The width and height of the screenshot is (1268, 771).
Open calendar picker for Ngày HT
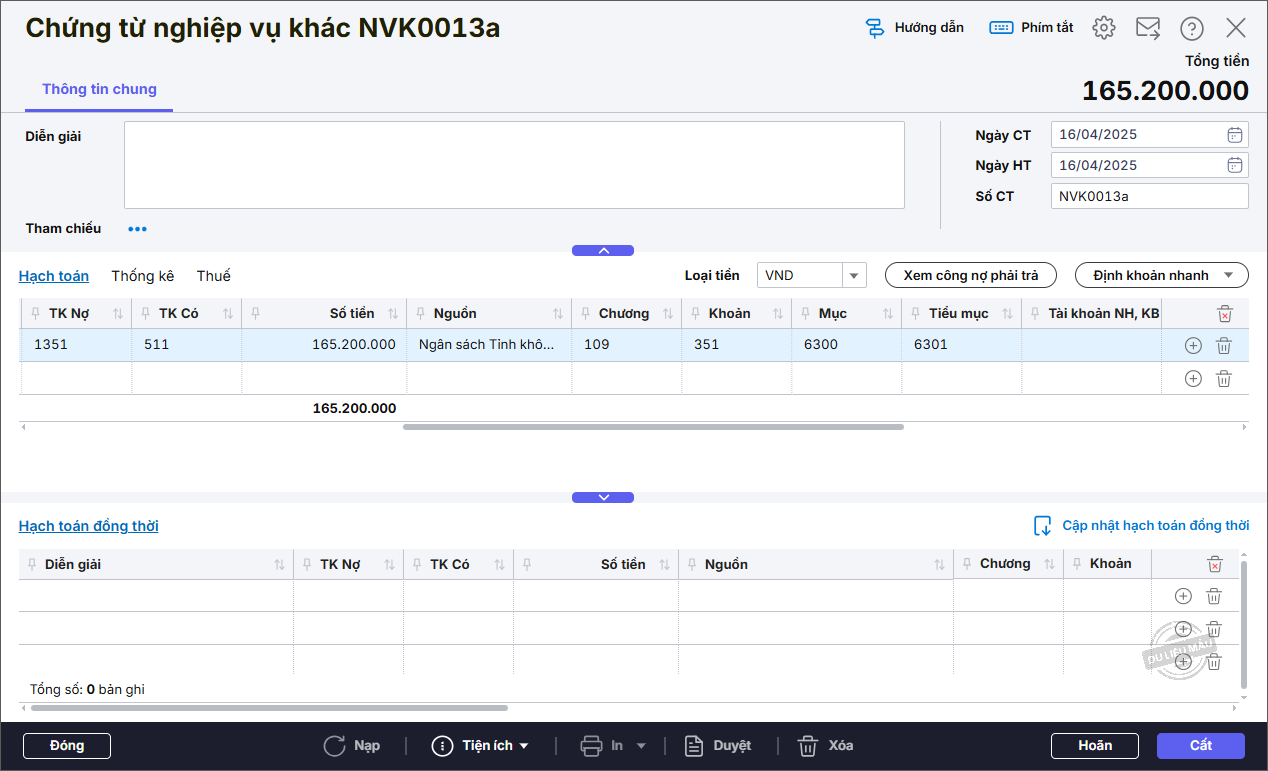(x=1235, y=166)
